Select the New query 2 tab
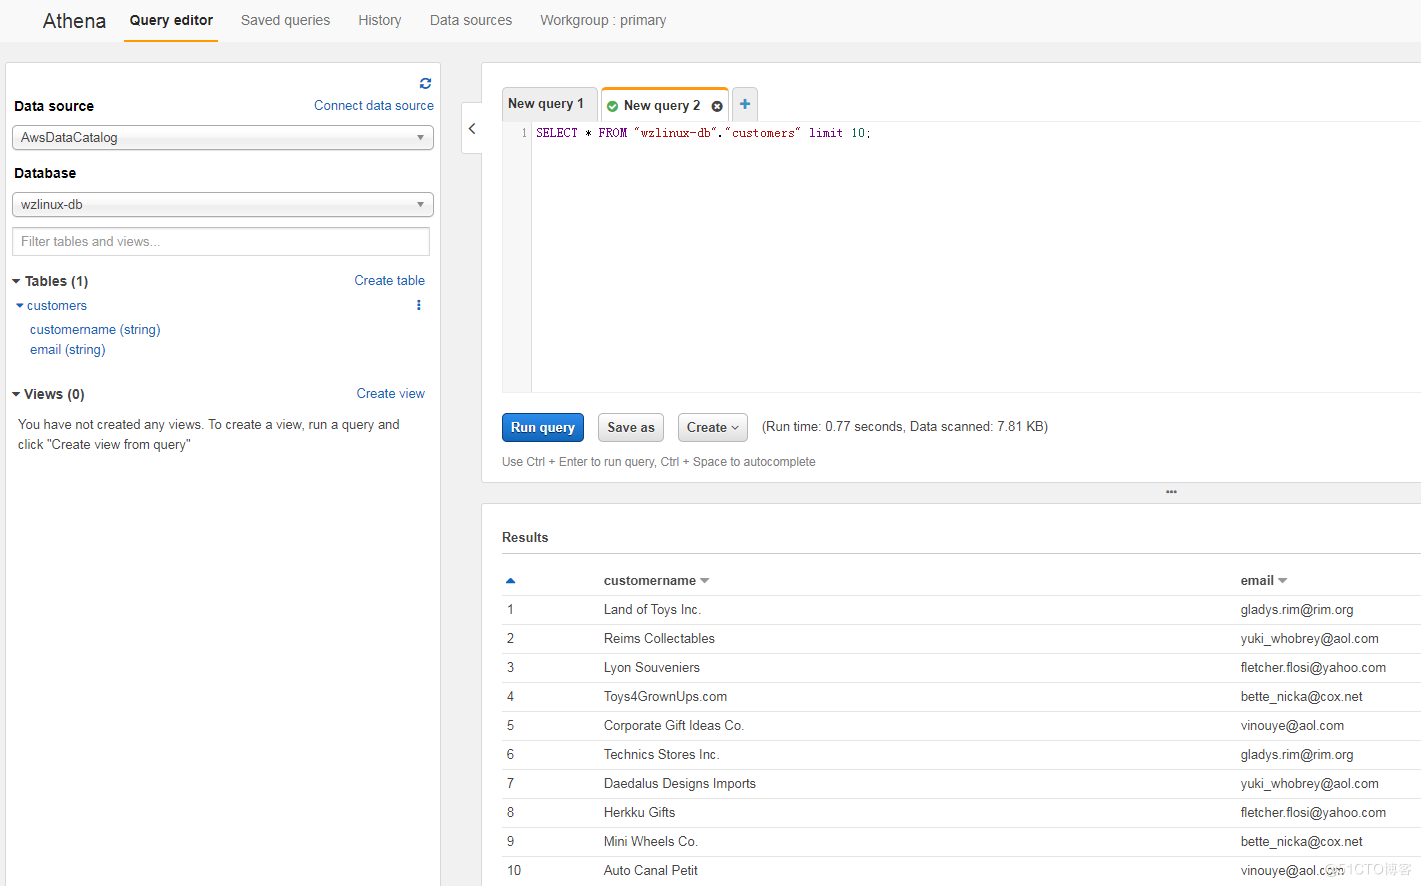This screenshot has width=1421, height=886. (x=662, y=106)
